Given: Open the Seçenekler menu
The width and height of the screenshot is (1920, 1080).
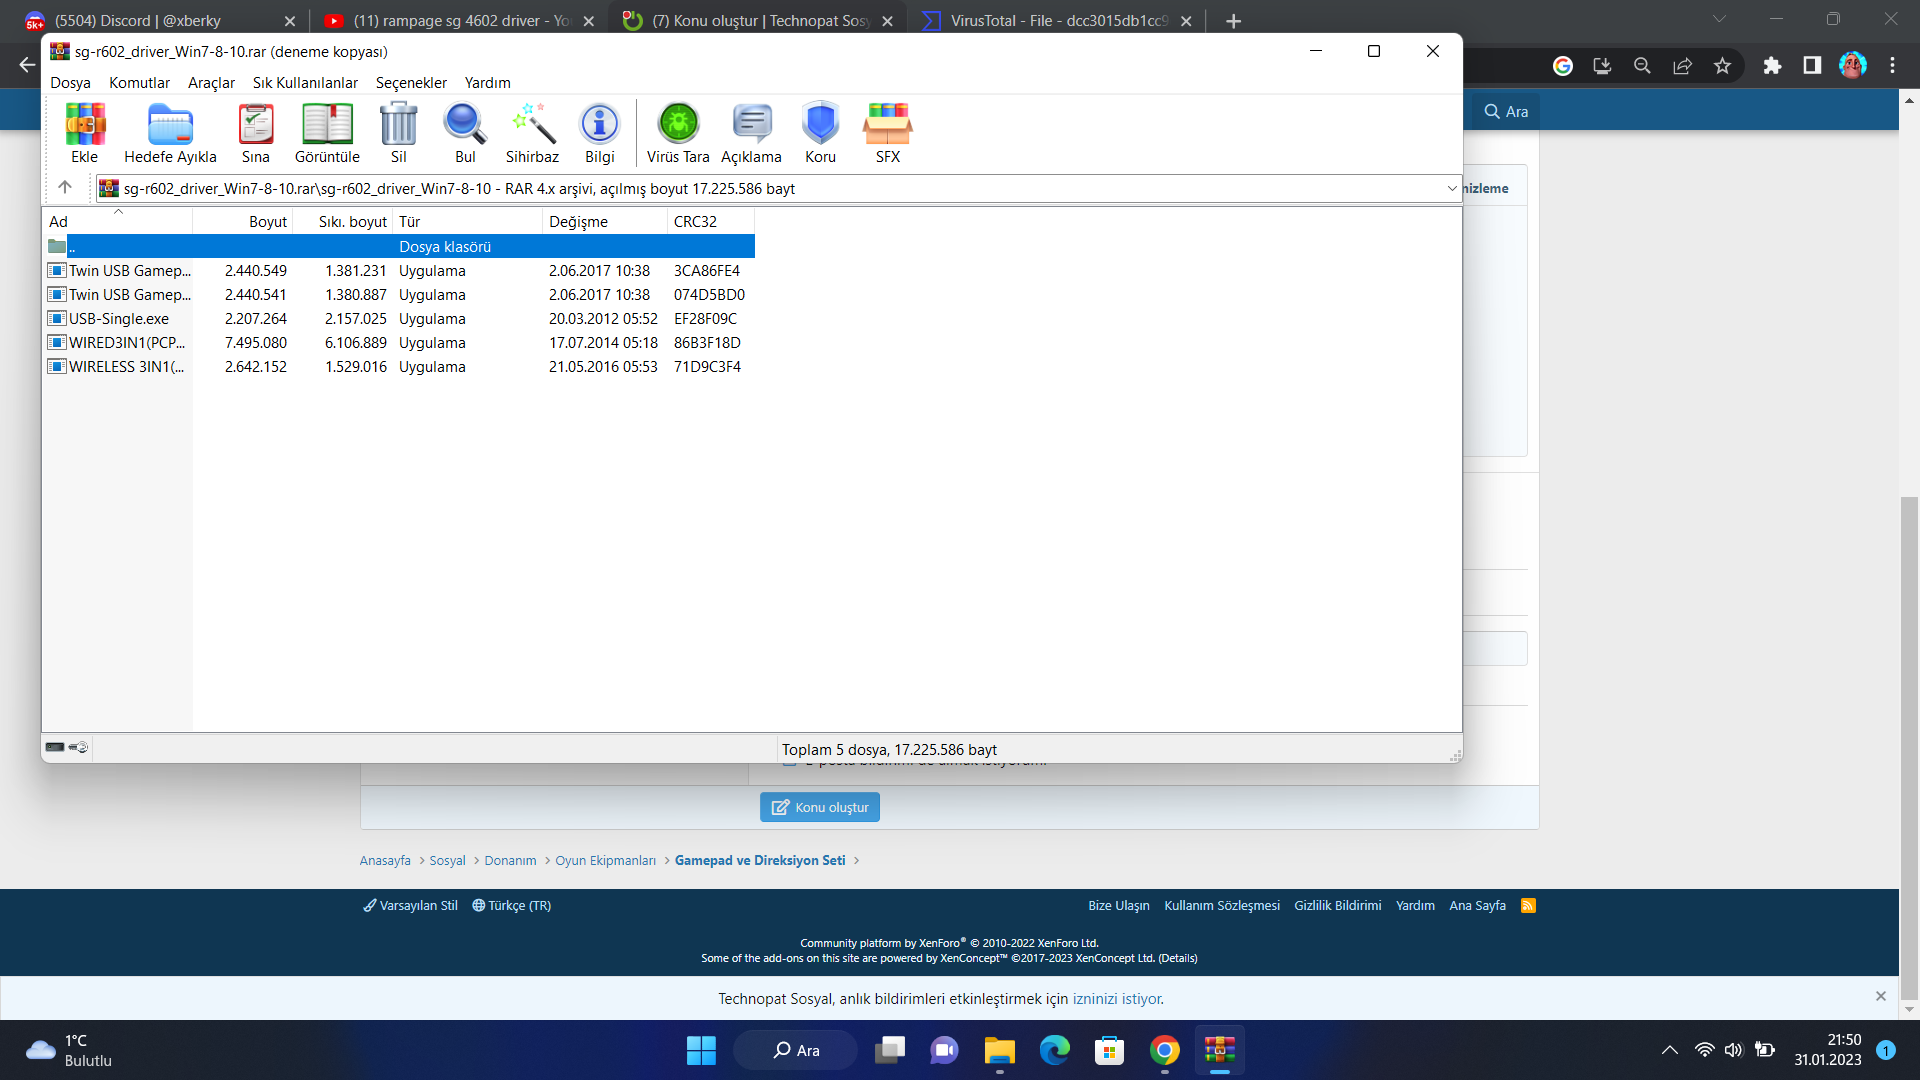Looking at the screenshot, I should coord(411,83).
